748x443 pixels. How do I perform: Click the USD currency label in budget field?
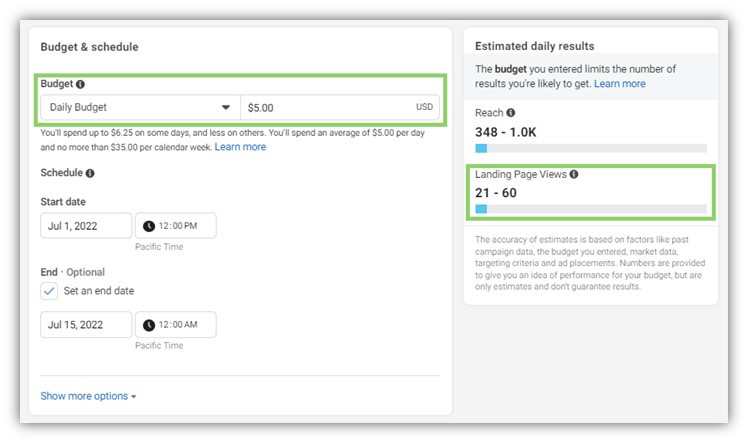(425, 107)
